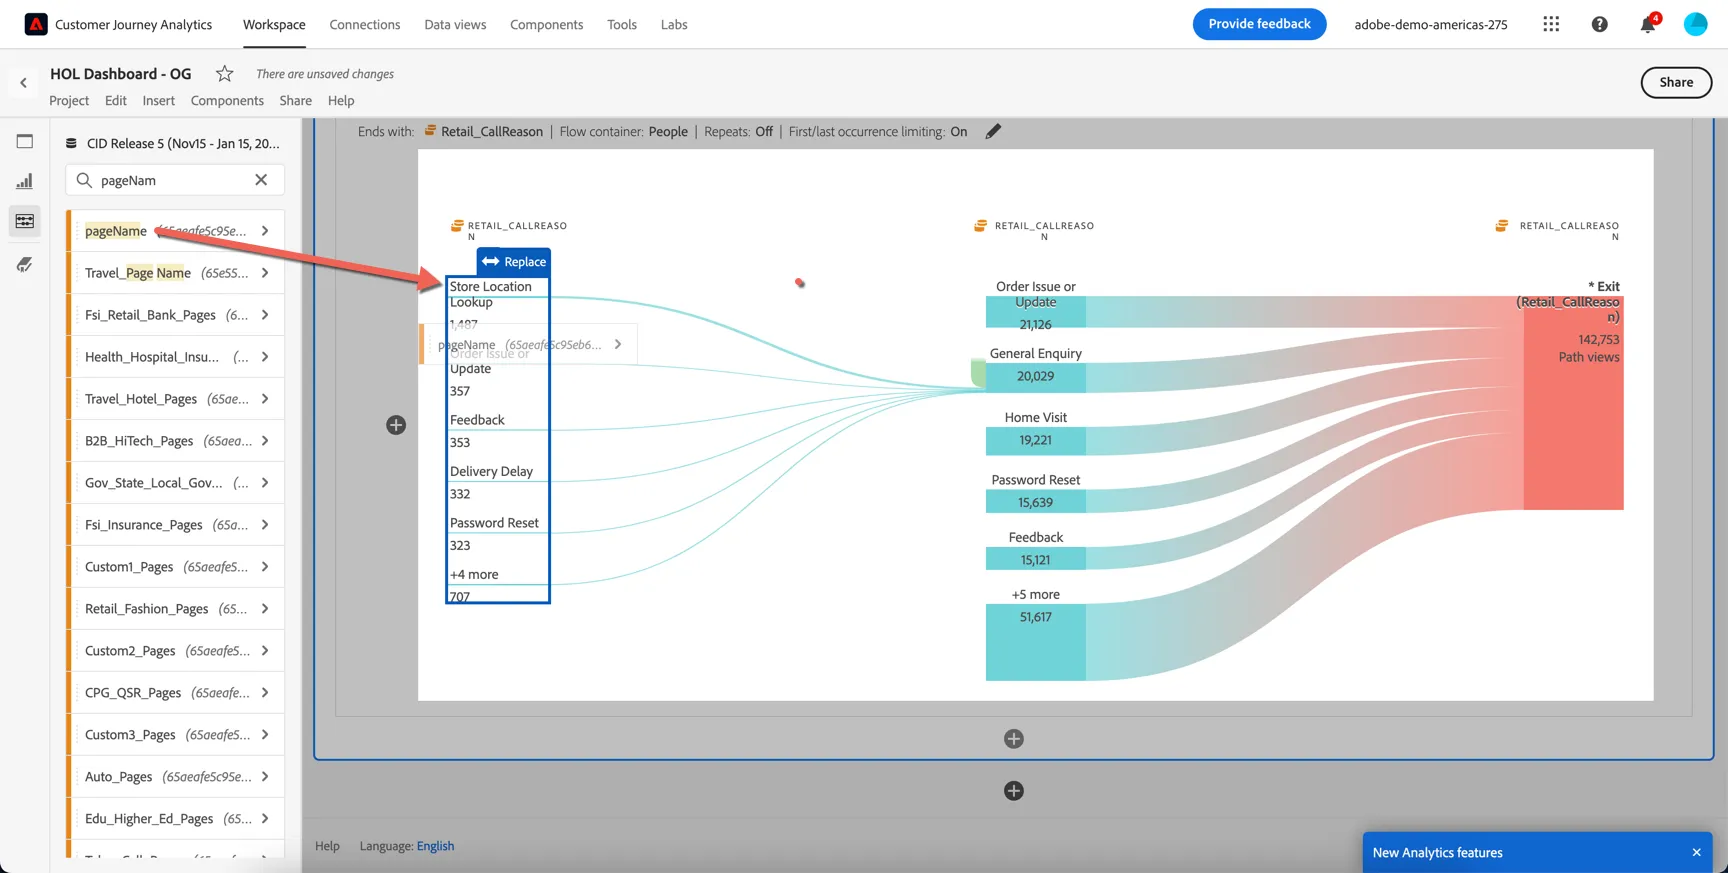Close the New Analytics features banner
Viewport: 1728px width, 873px height.
(x=1696, y=853)
